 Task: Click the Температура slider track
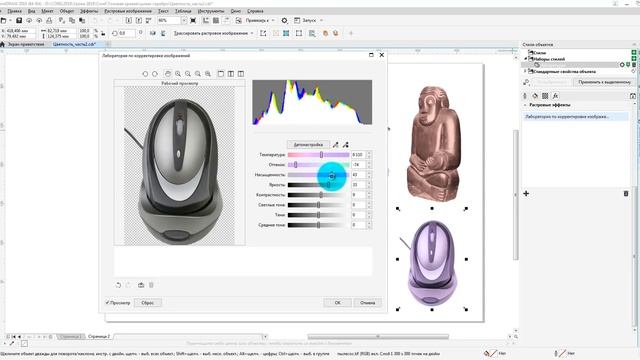318,155
